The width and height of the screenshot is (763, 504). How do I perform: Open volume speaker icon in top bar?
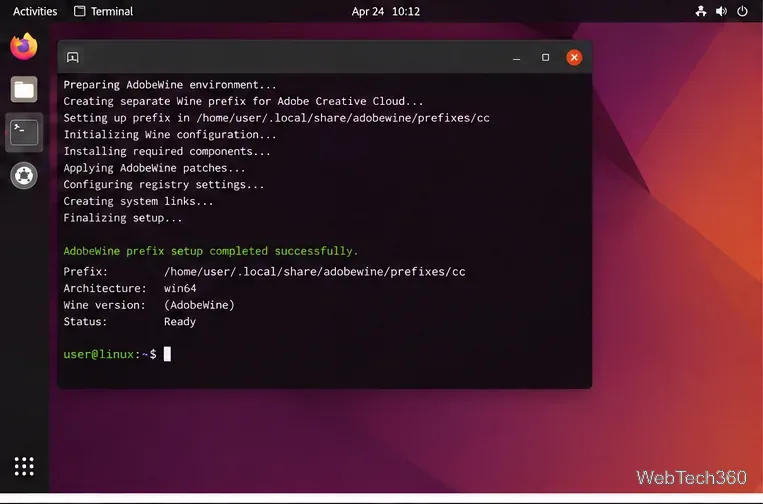721,11
